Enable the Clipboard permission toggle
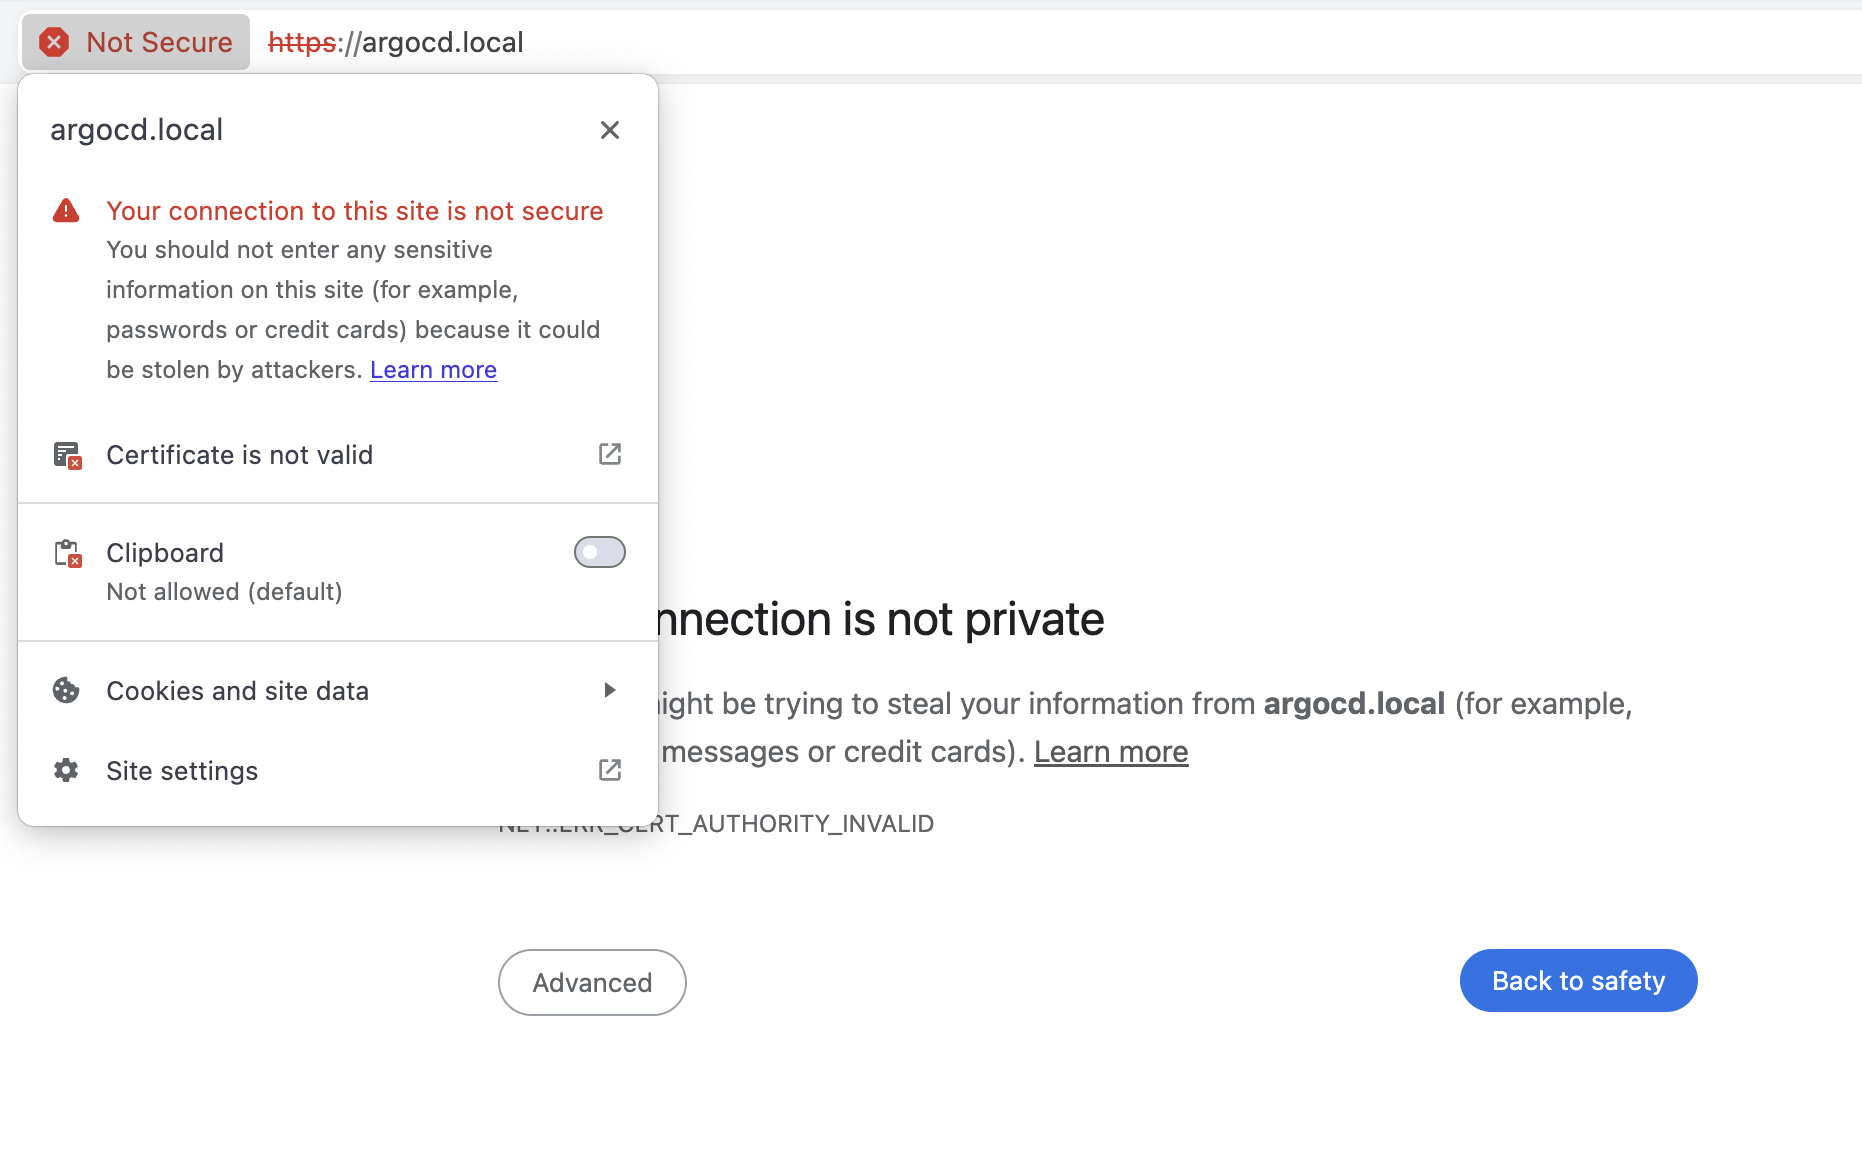 (600, 552)
